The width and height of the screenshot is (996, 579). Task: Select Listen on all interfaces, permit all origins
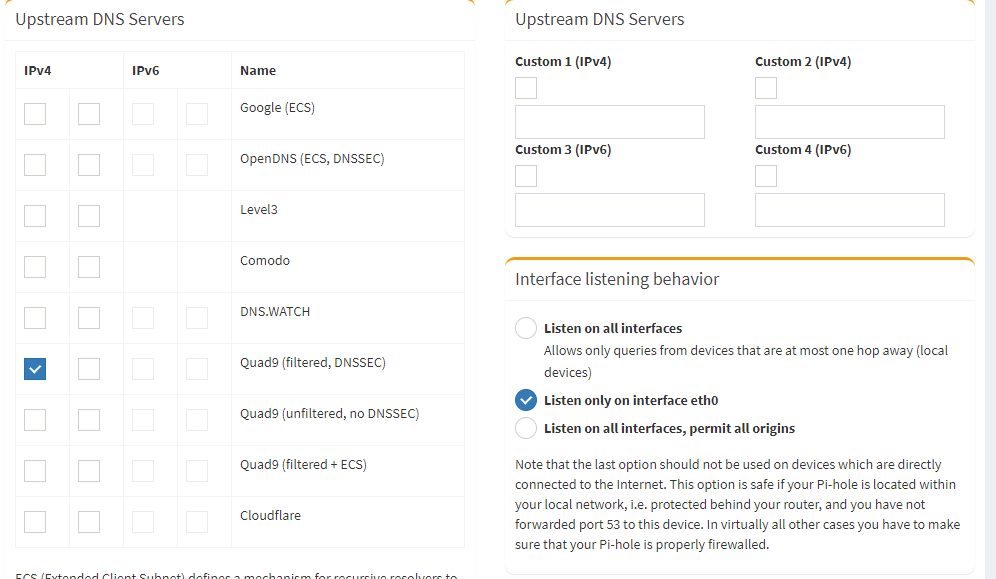point(526,428)
